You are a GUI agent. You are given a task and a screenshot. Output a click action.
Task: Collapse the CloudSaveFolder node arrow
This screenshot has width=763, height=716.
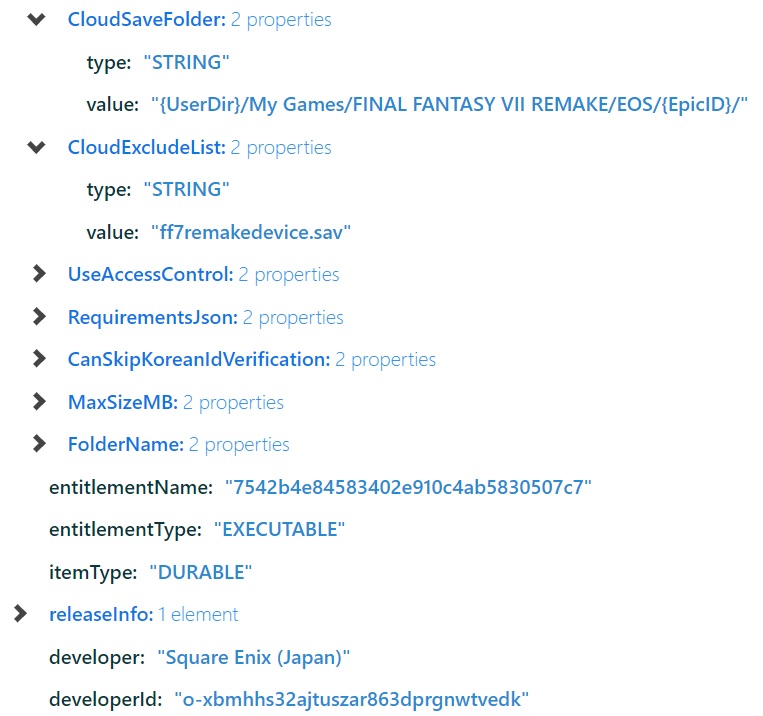(37, 19)
